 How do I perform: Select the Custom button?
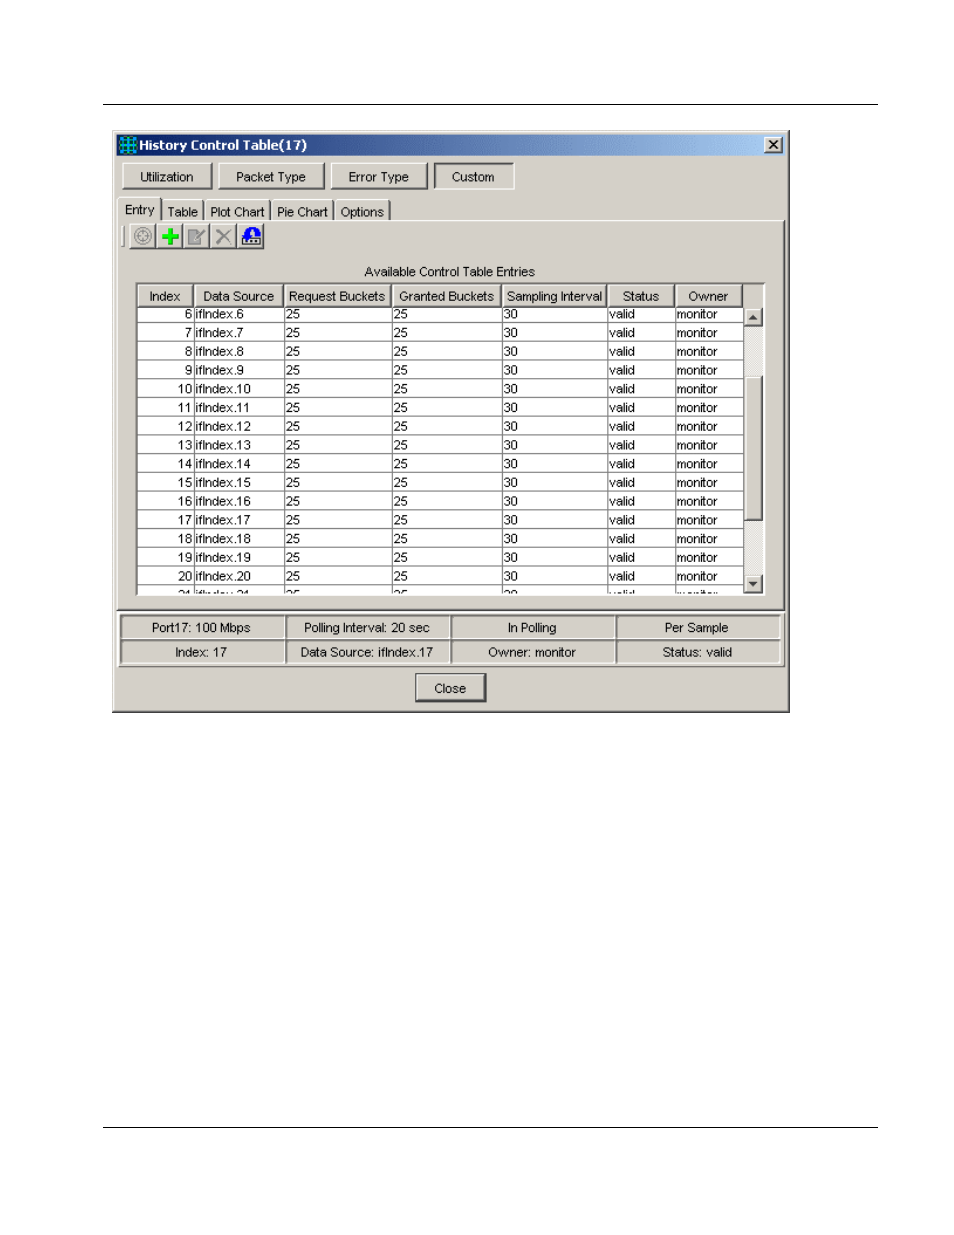(x=473, y=177)
